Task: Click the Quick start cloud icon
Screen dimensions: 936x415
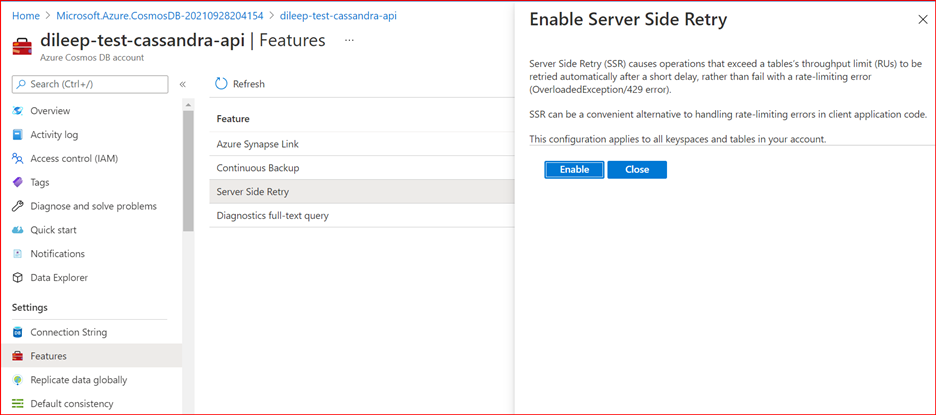Action: (18, 230)
